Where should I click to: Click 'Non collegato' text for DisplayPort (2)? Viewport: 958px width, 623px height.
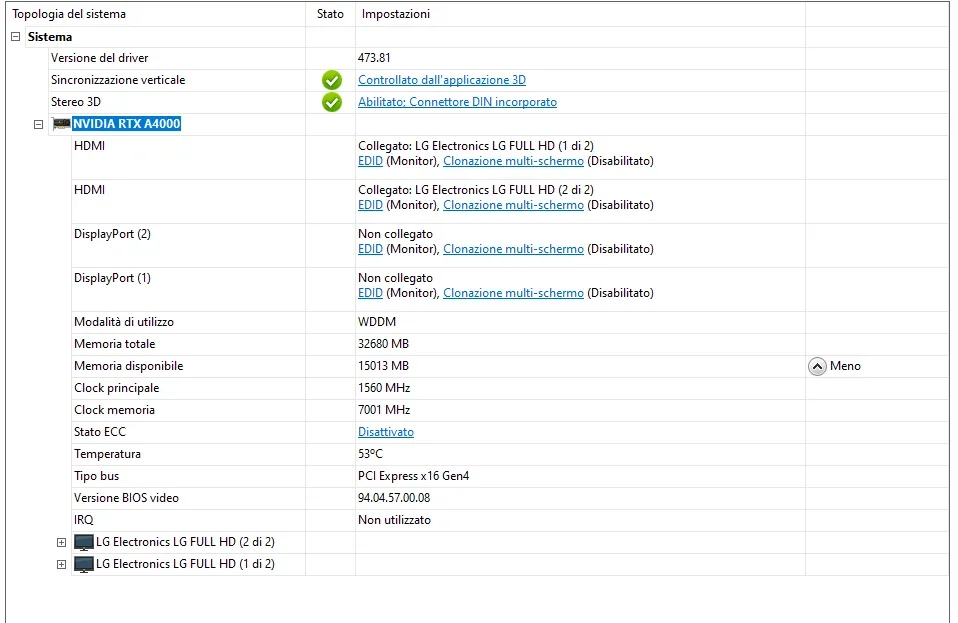[x=395, y=234]
